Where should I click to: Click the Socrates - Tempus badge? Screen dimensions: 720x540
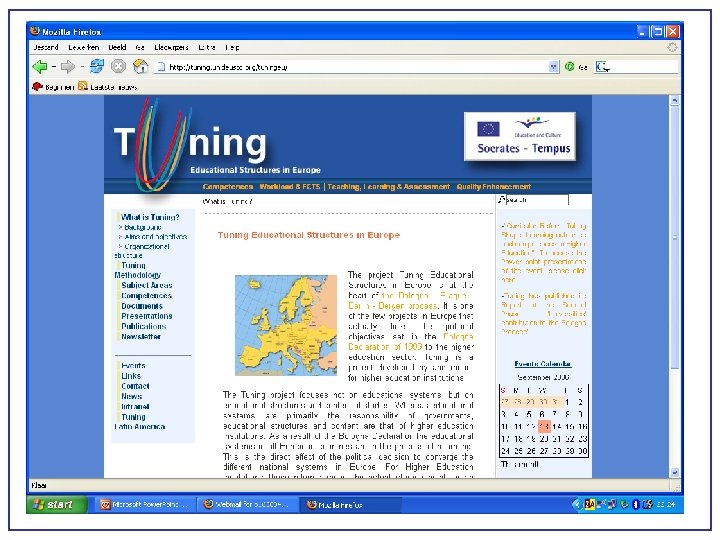tap(520, 136)
